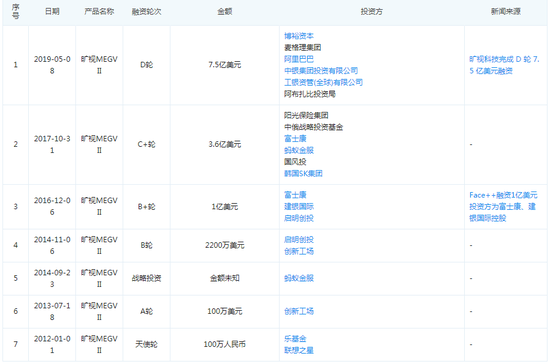Select the 3.6亿美元 amount cell

pyautogui.click(x=225, y=144)
